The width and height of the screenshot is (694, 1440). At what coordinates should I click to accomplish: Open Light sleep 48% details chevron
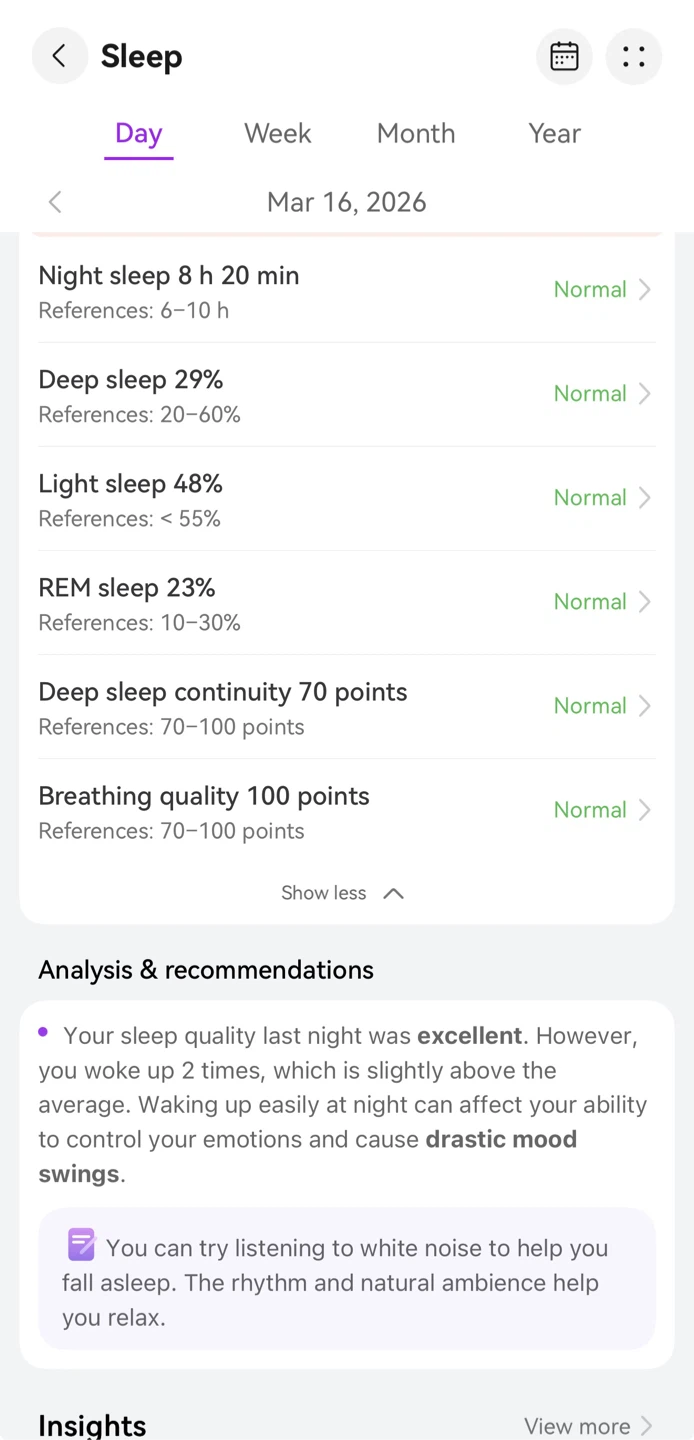(x=645, y=497)
